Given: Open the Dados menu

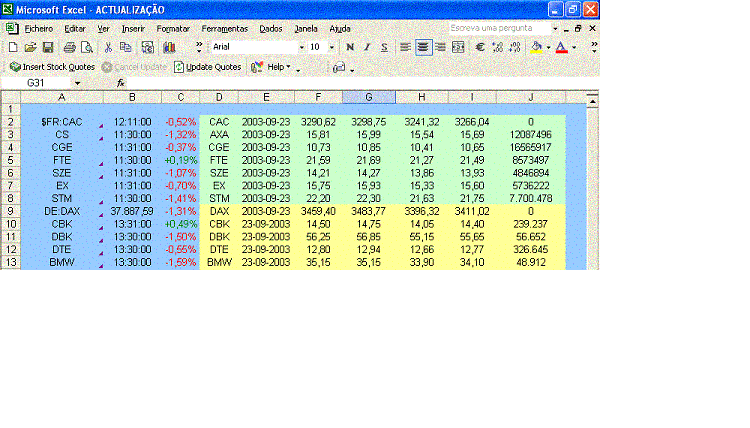Looking at the screenshot, I should tap(271, 29).
